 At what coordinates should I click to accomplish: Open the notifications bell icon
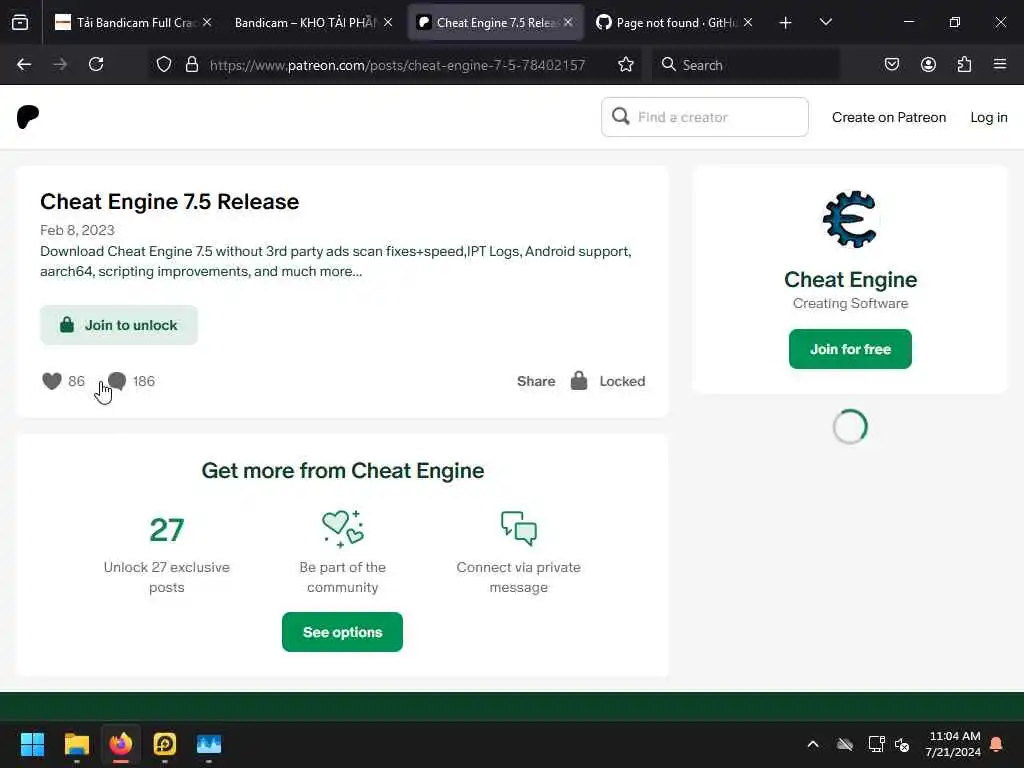(x=997, y=744)
